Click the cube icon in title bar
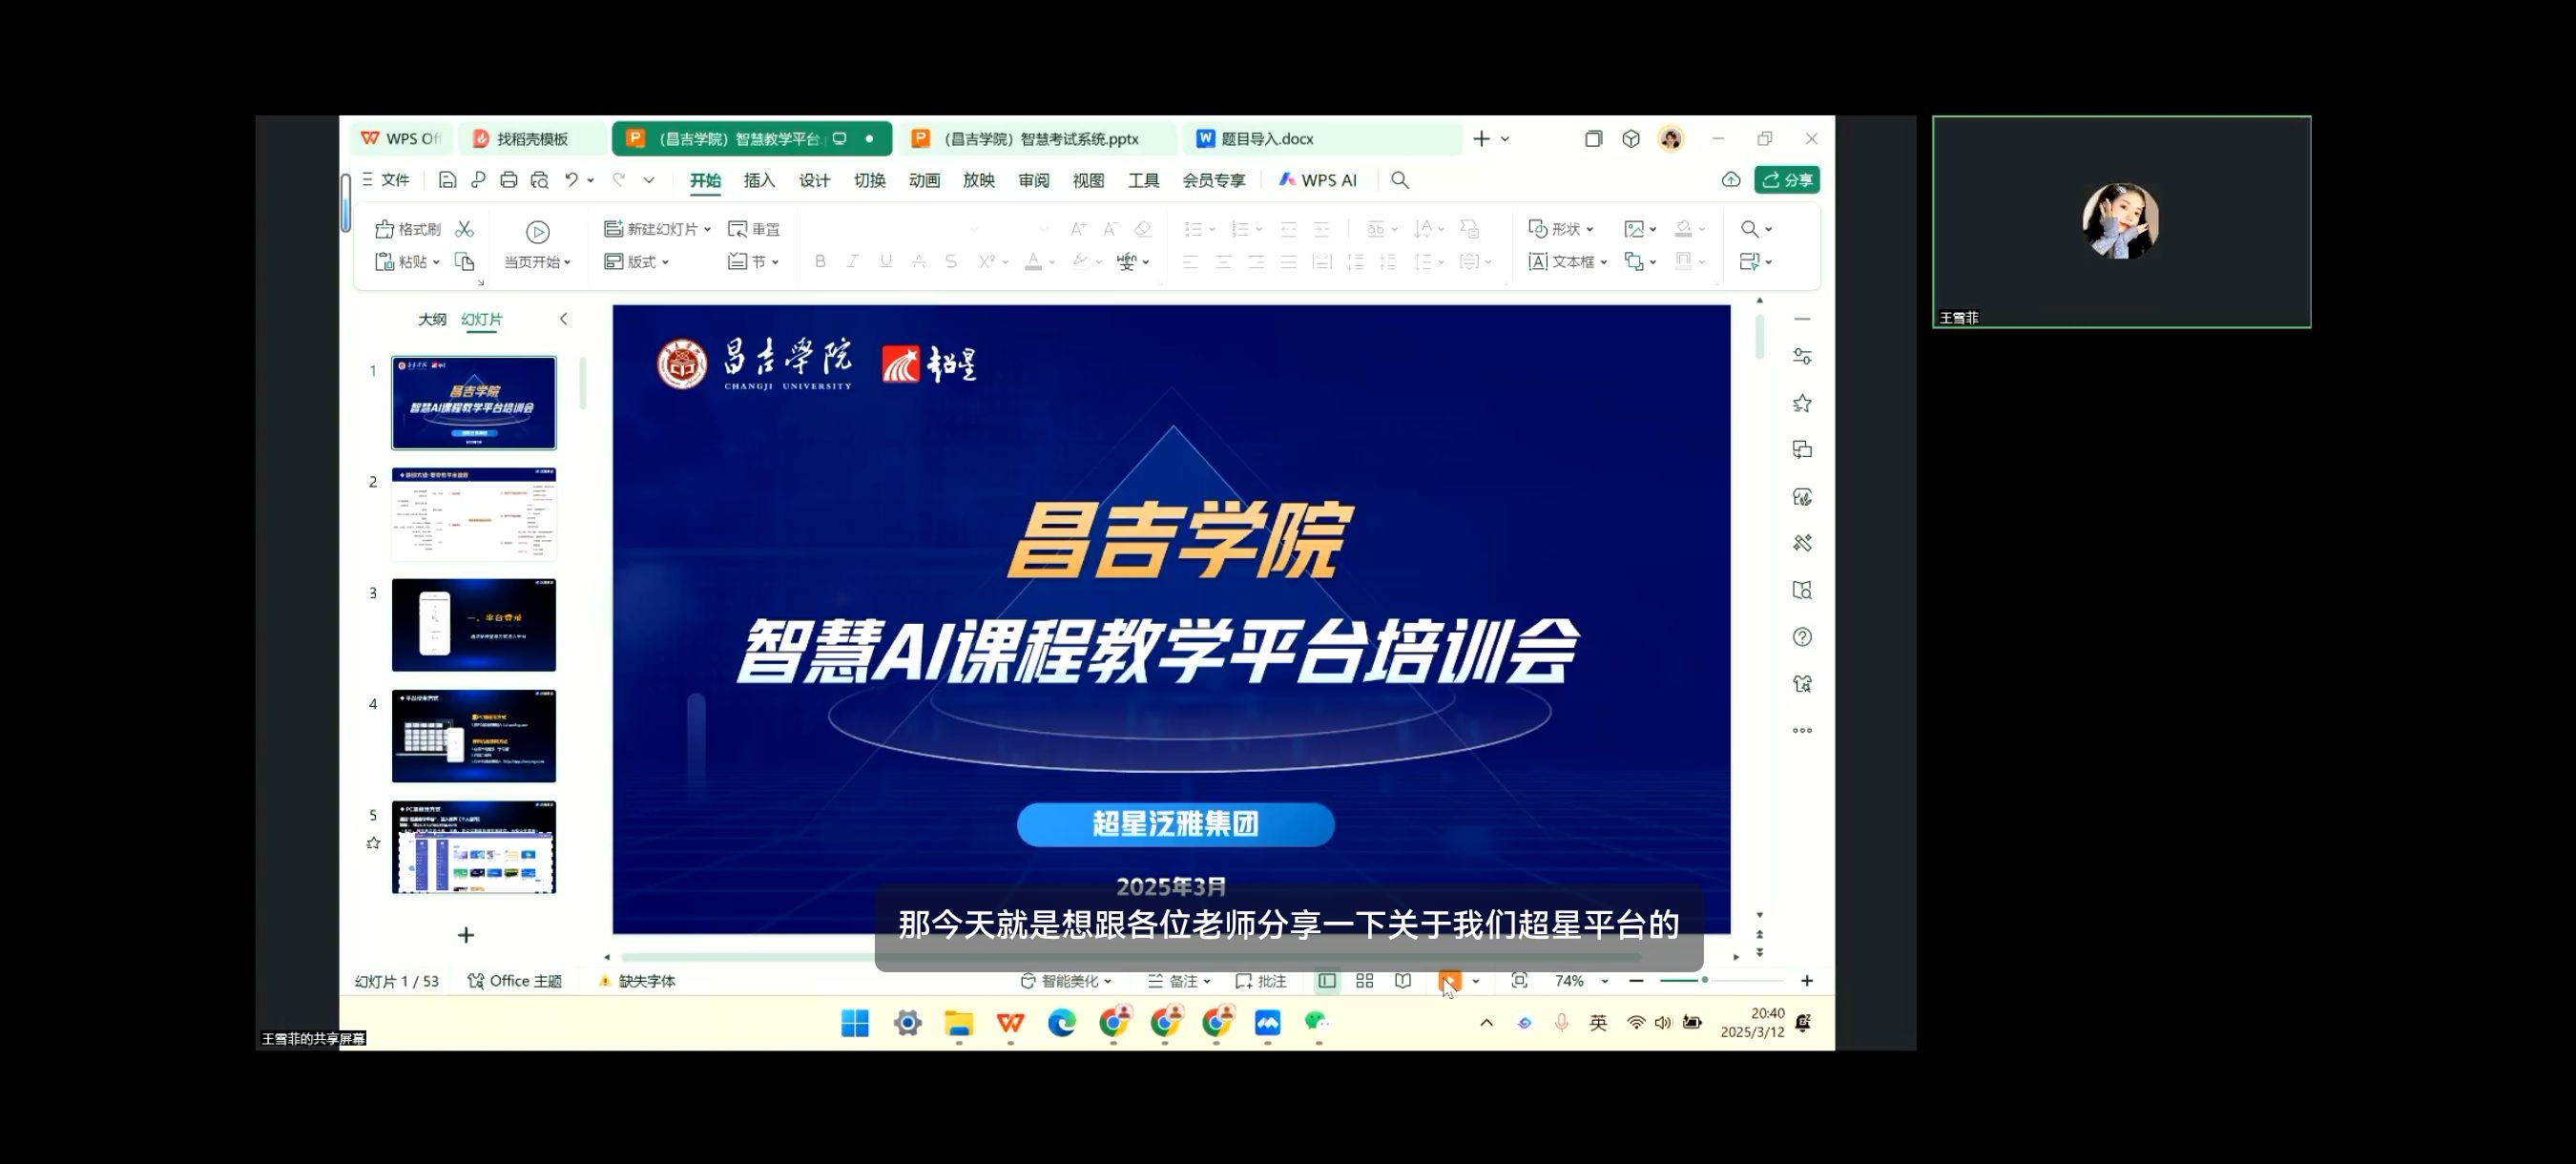 pos(1631,139)
